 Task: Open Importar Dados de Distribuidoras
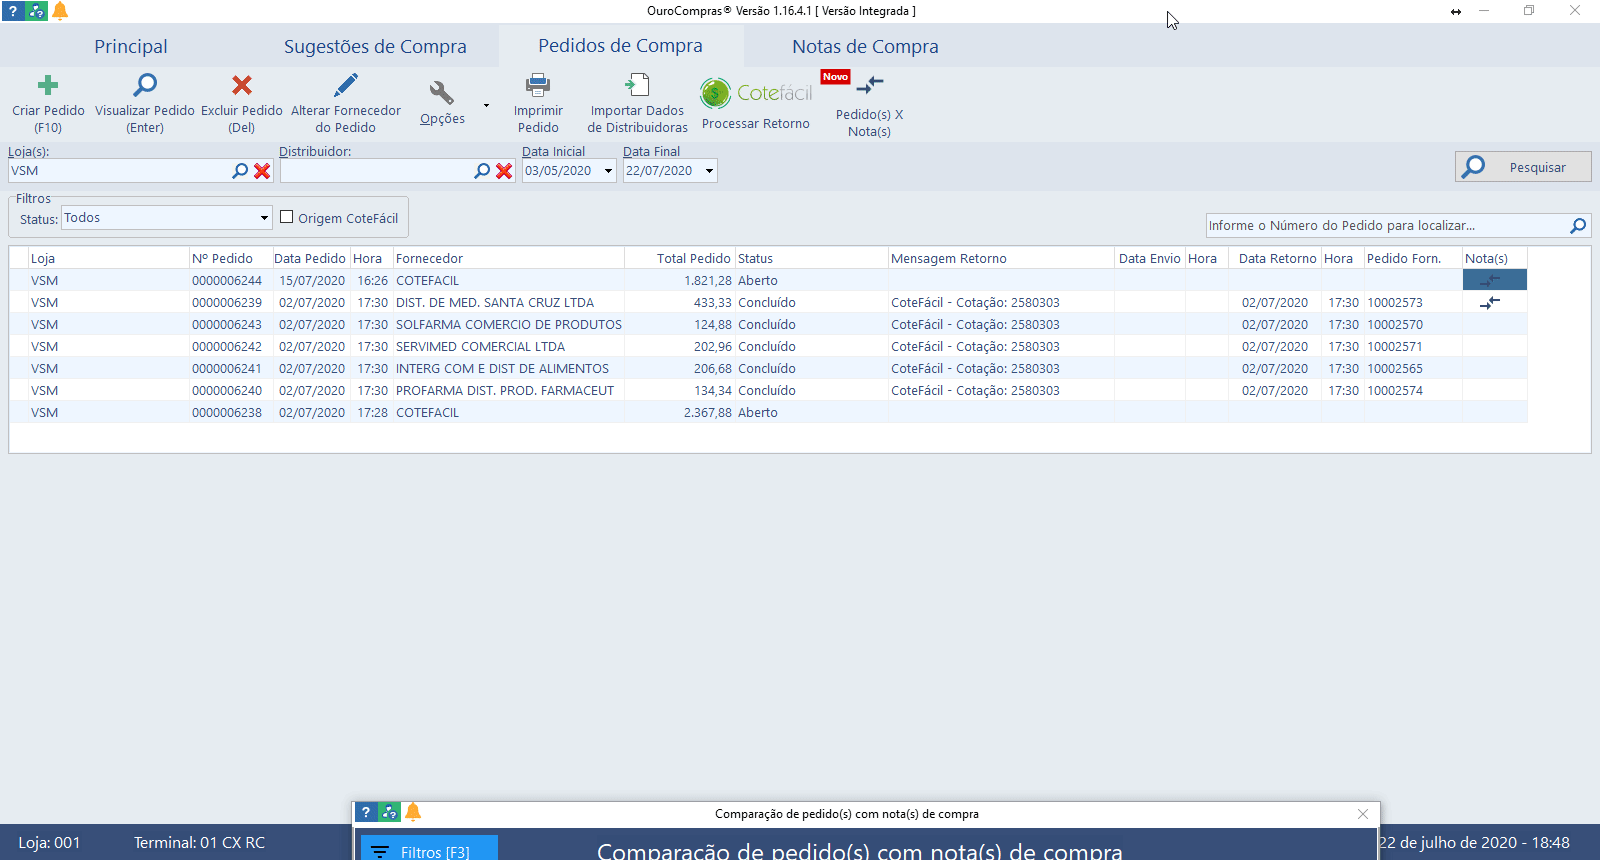coord(637,86)
